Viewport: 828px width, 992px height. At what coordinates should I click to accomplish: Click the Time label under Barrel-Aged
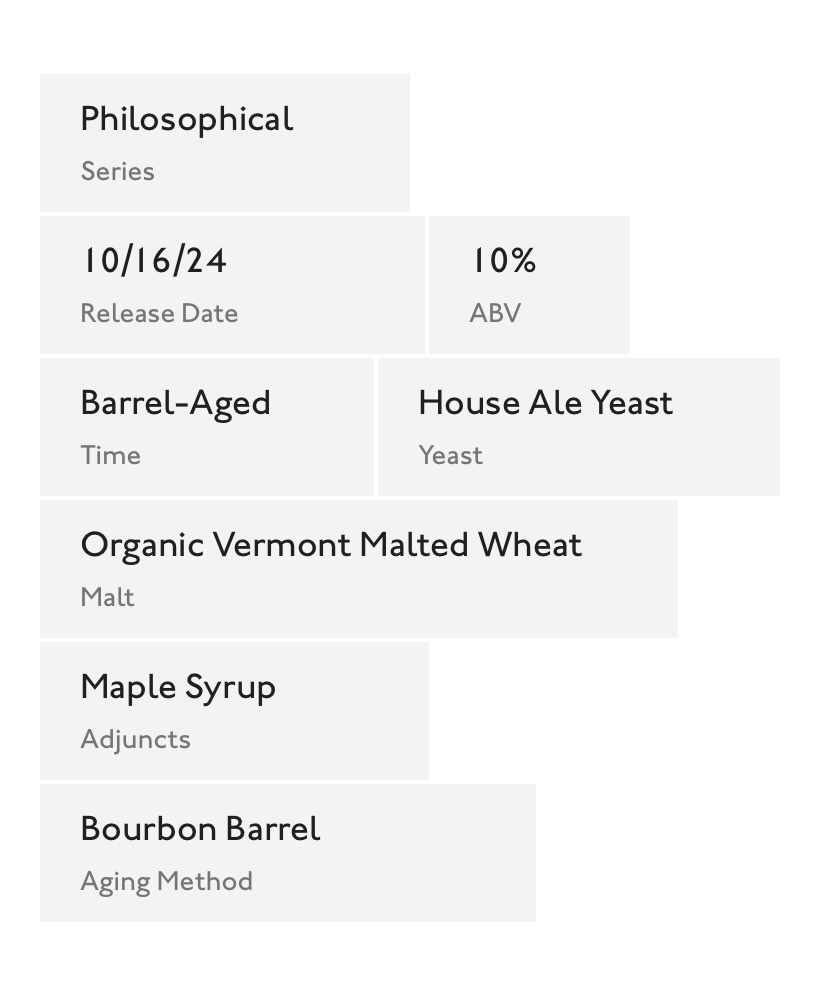pyautogui.click(x=111, y=456)
